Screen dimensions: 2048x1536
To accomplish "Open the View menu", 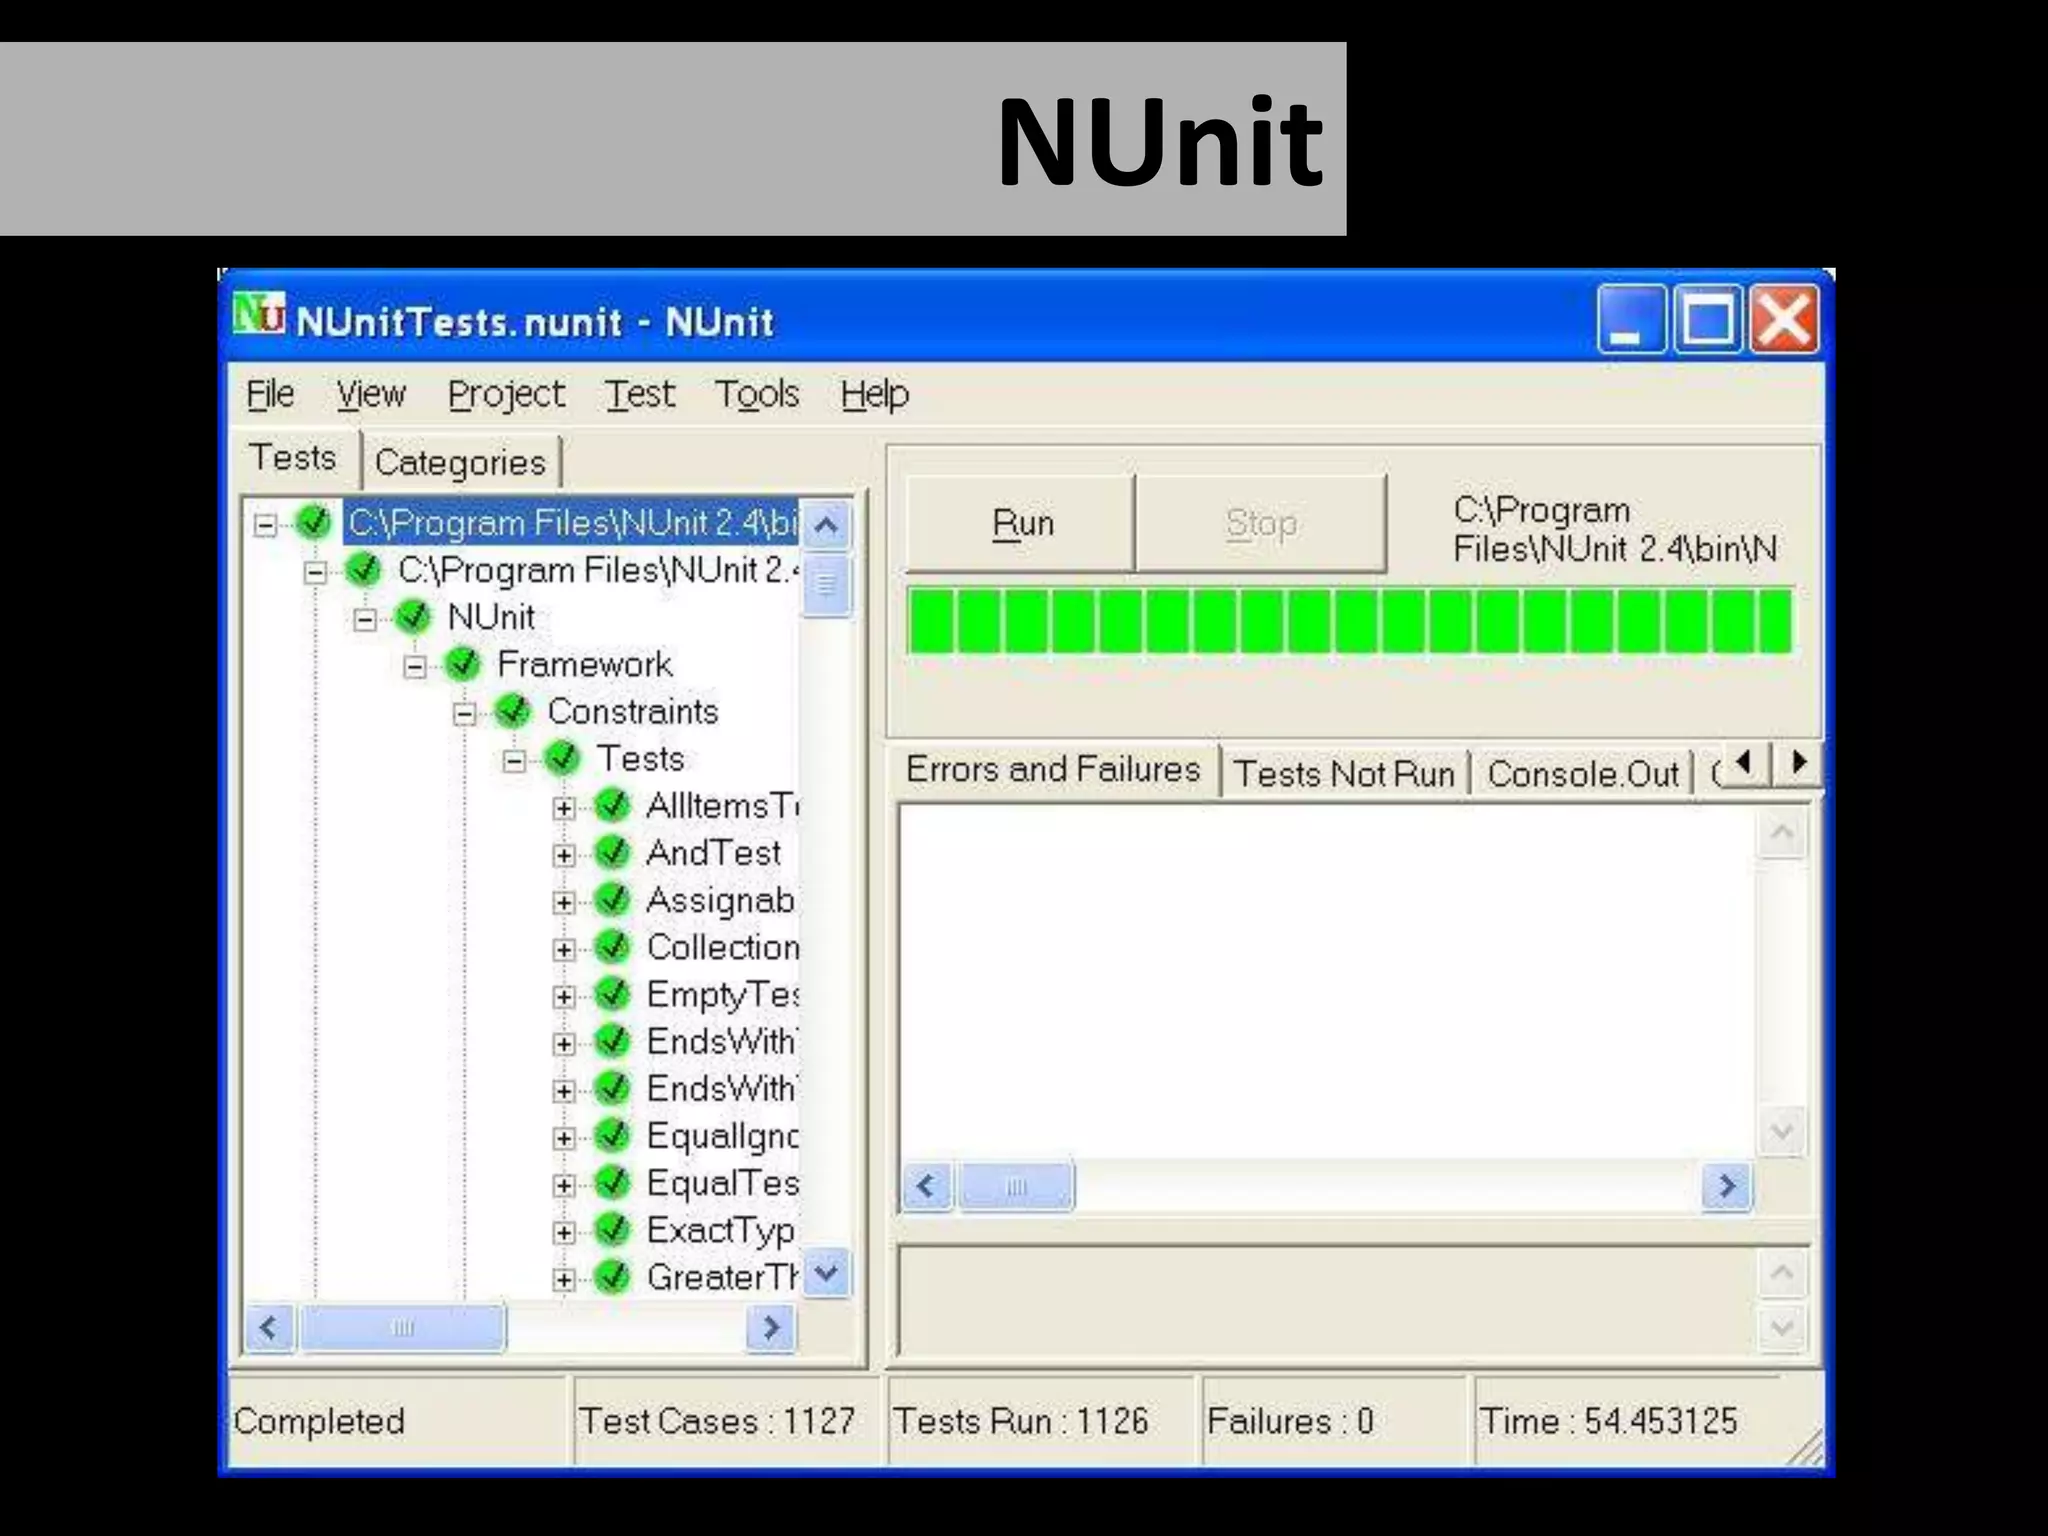I will click(371, 394).
